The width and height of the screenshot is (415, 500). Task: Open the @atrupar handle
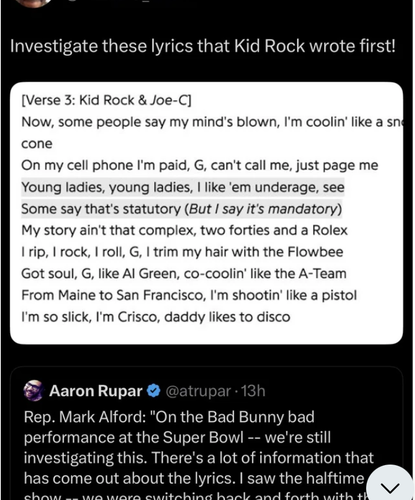pos(198,391)
